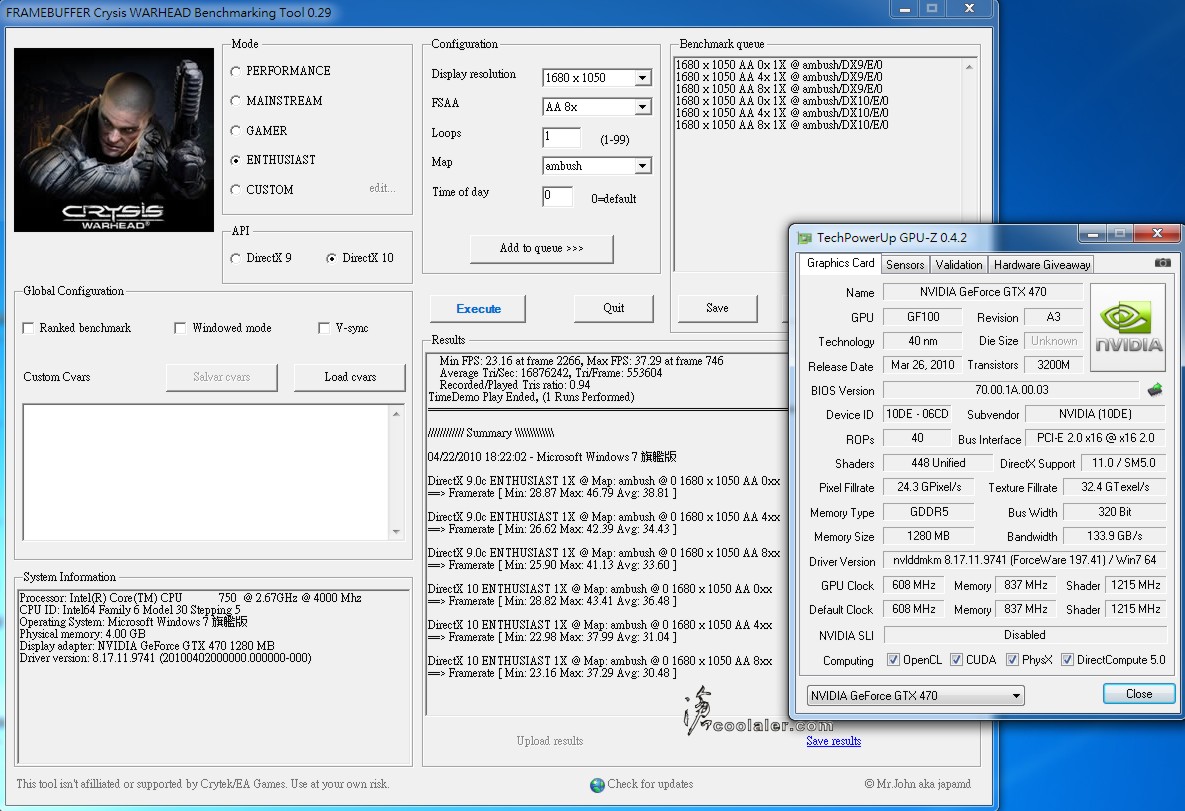Switch to Graphics Card tab
Viewport: 1185px width, 811px height.
[x=840, y=263]
